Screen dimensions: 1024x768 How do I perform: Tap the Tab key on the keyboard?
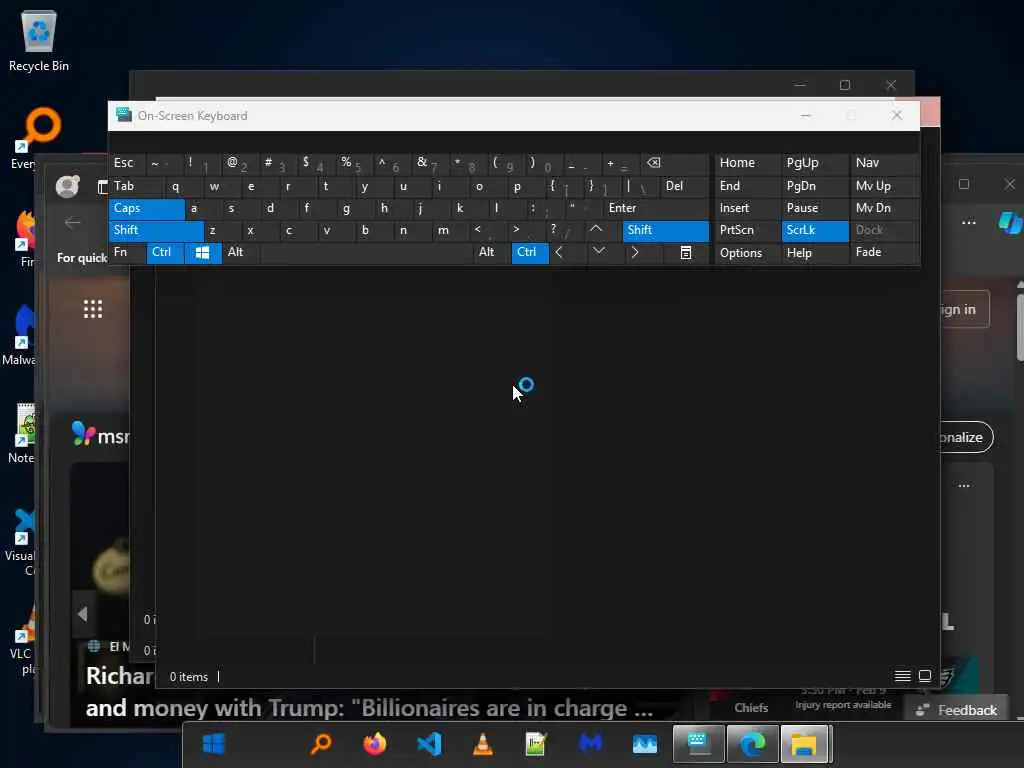137,187
